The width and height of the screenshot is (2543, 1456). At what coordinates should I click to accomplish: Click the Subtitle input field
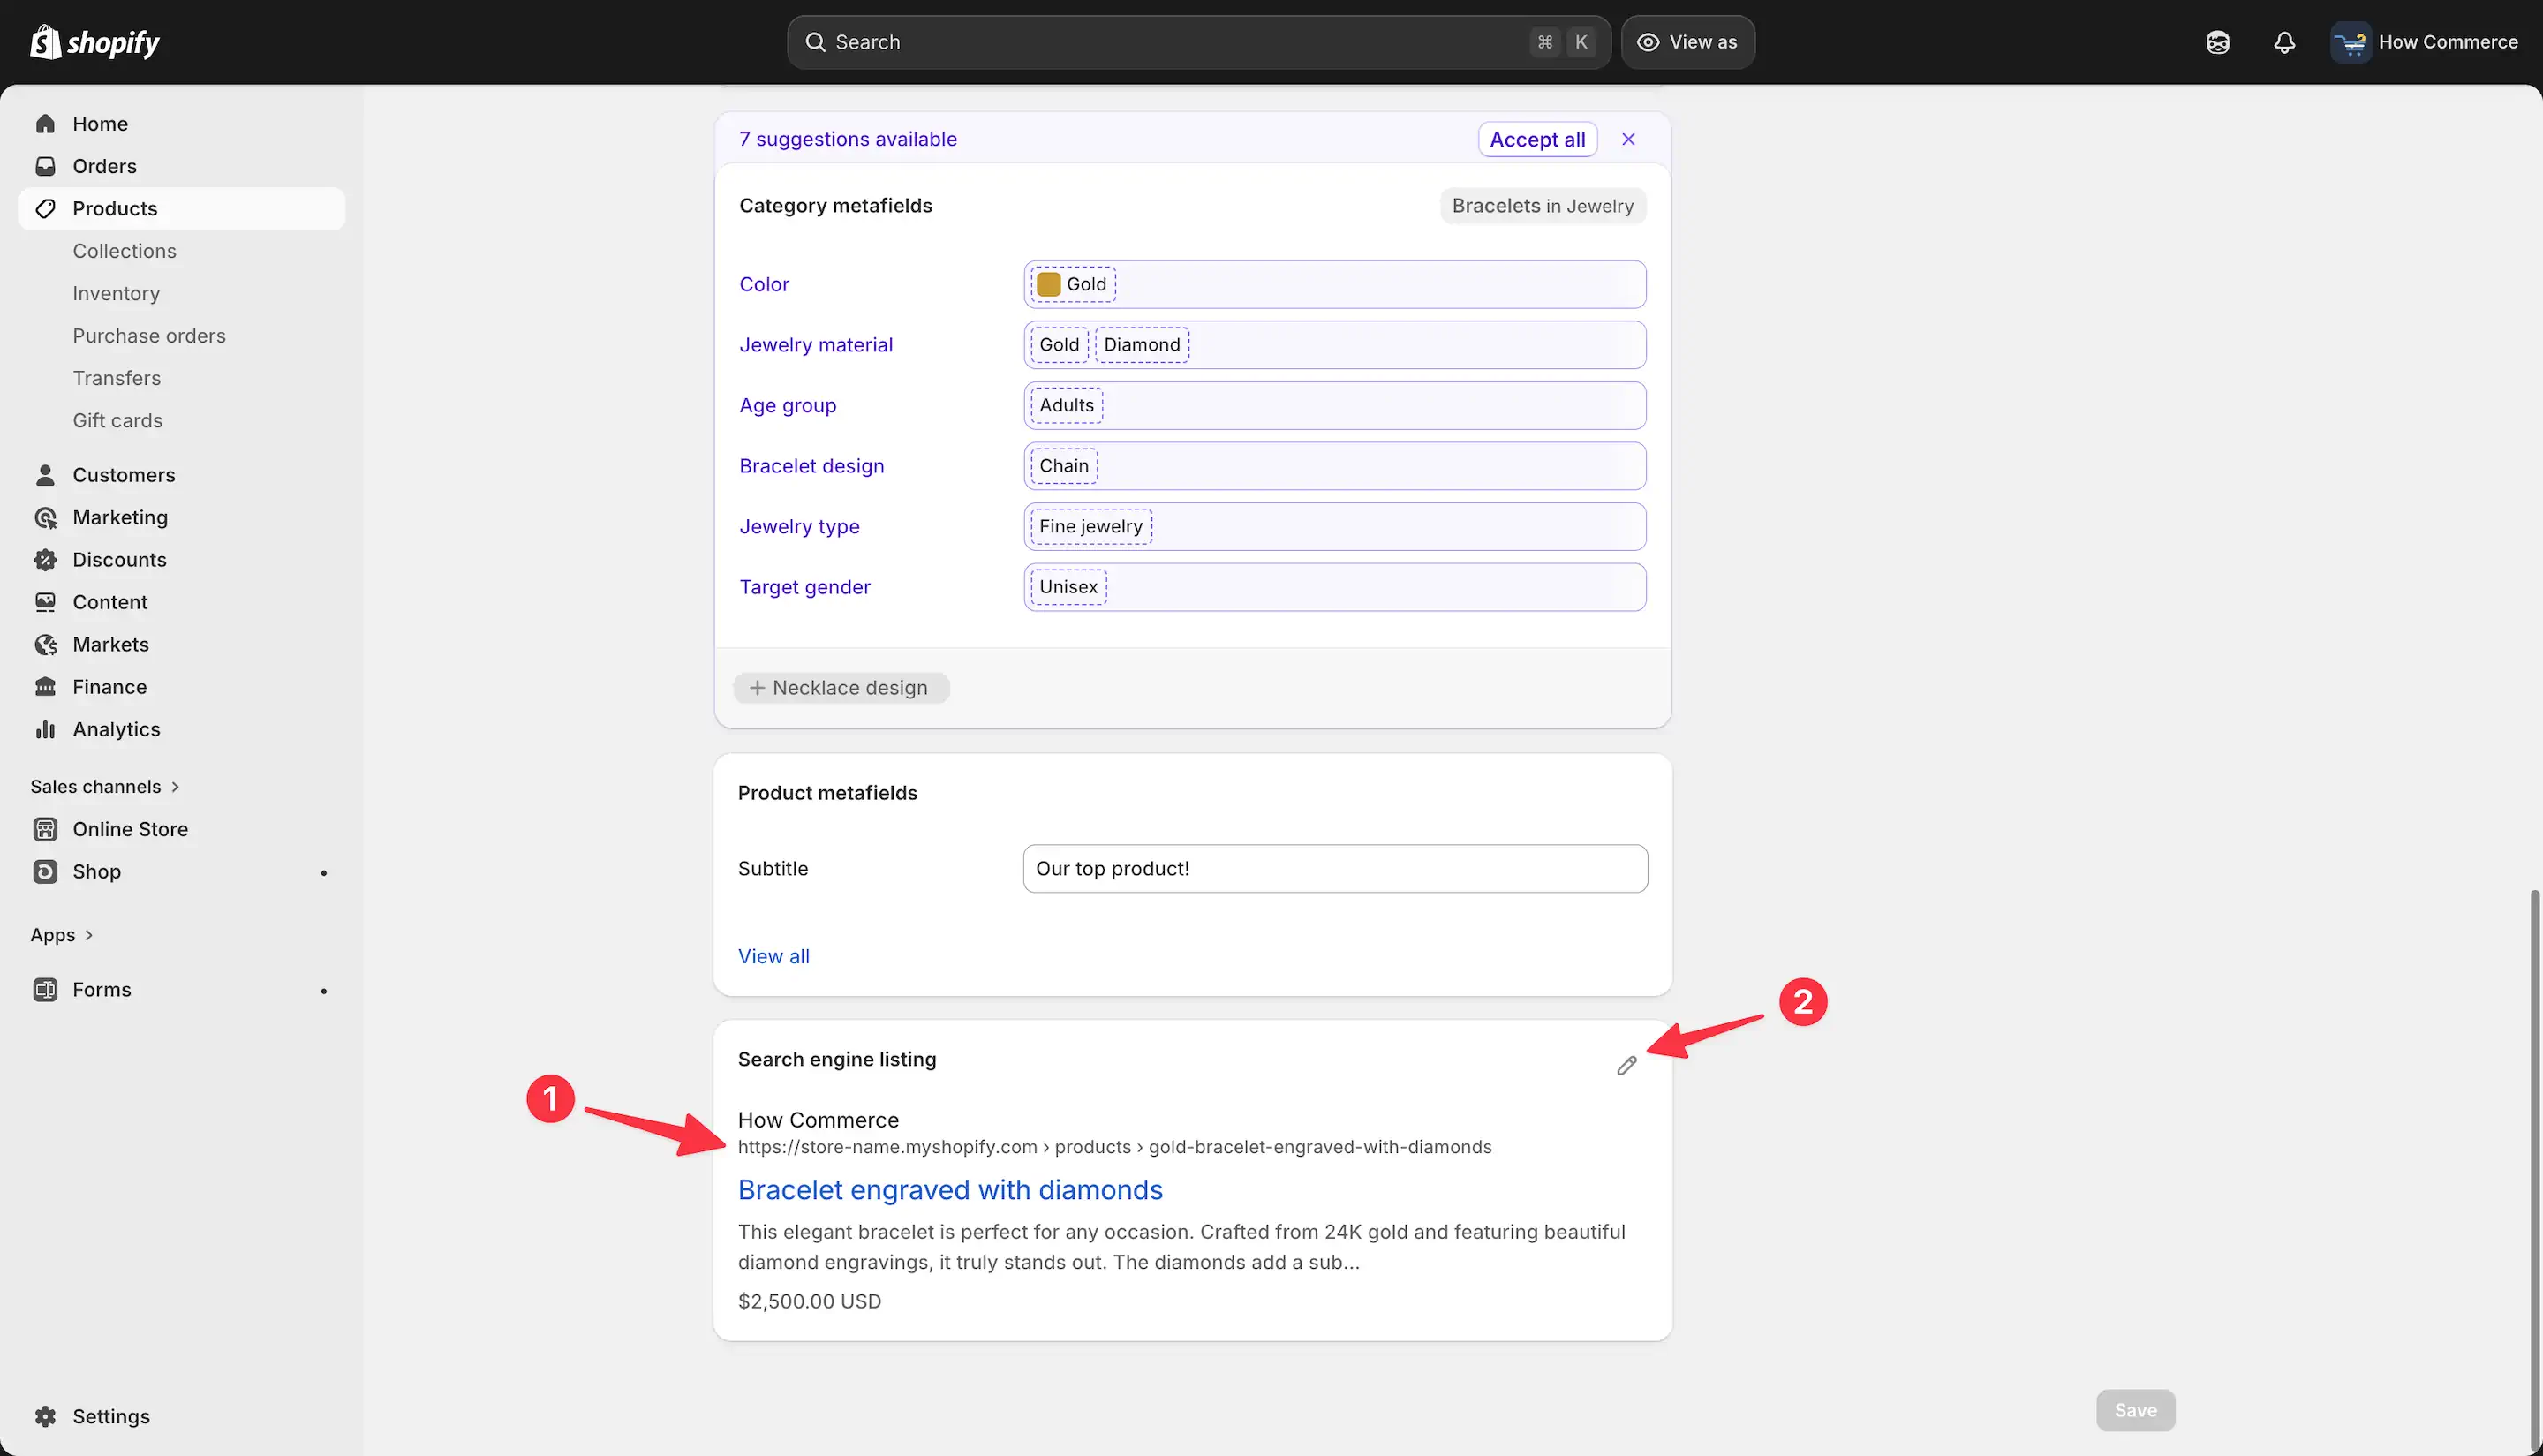(1335, 869)
